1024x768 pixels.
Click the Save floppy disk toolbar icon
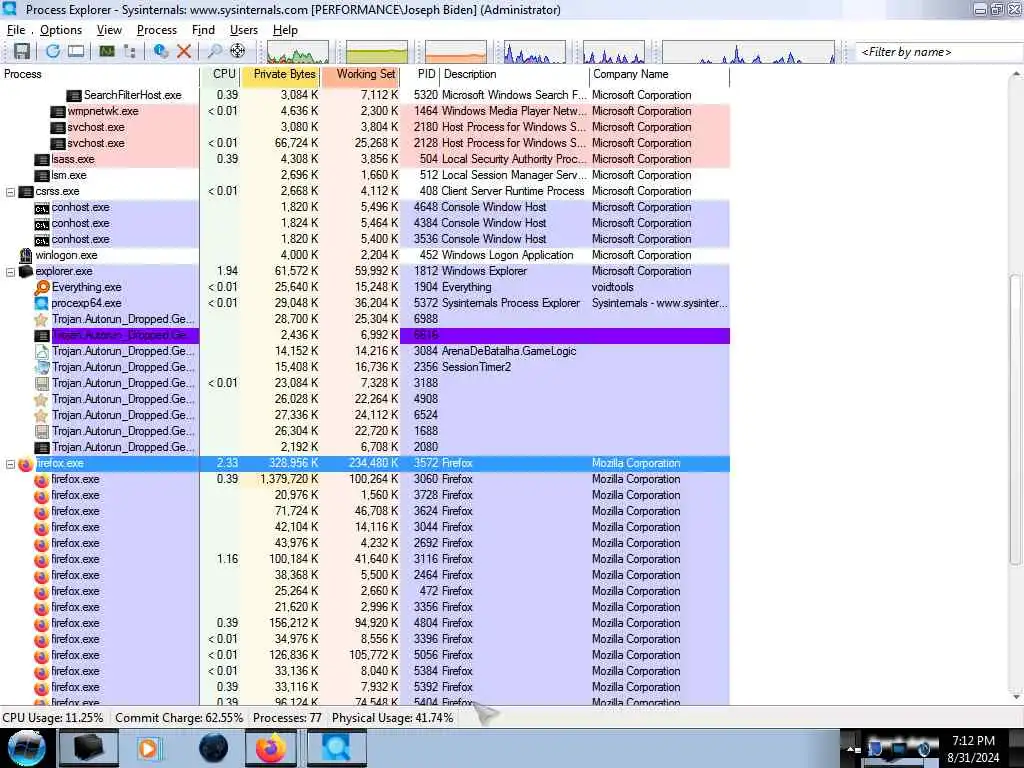point(22,52)
